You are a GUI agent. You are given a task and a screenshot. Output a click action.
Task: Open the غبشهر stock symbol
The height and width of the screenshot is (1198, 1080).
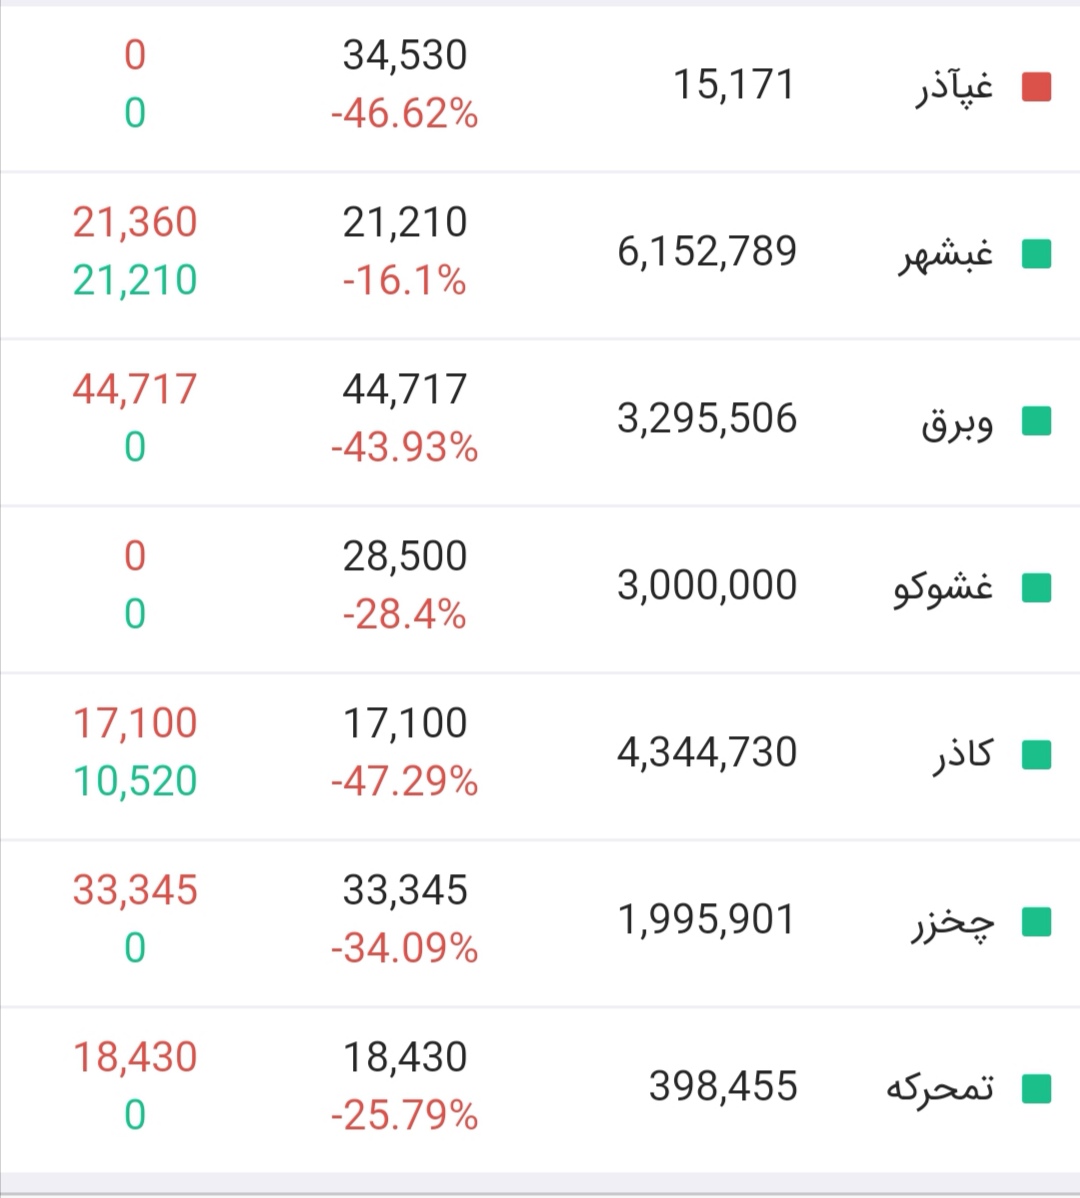946,254
